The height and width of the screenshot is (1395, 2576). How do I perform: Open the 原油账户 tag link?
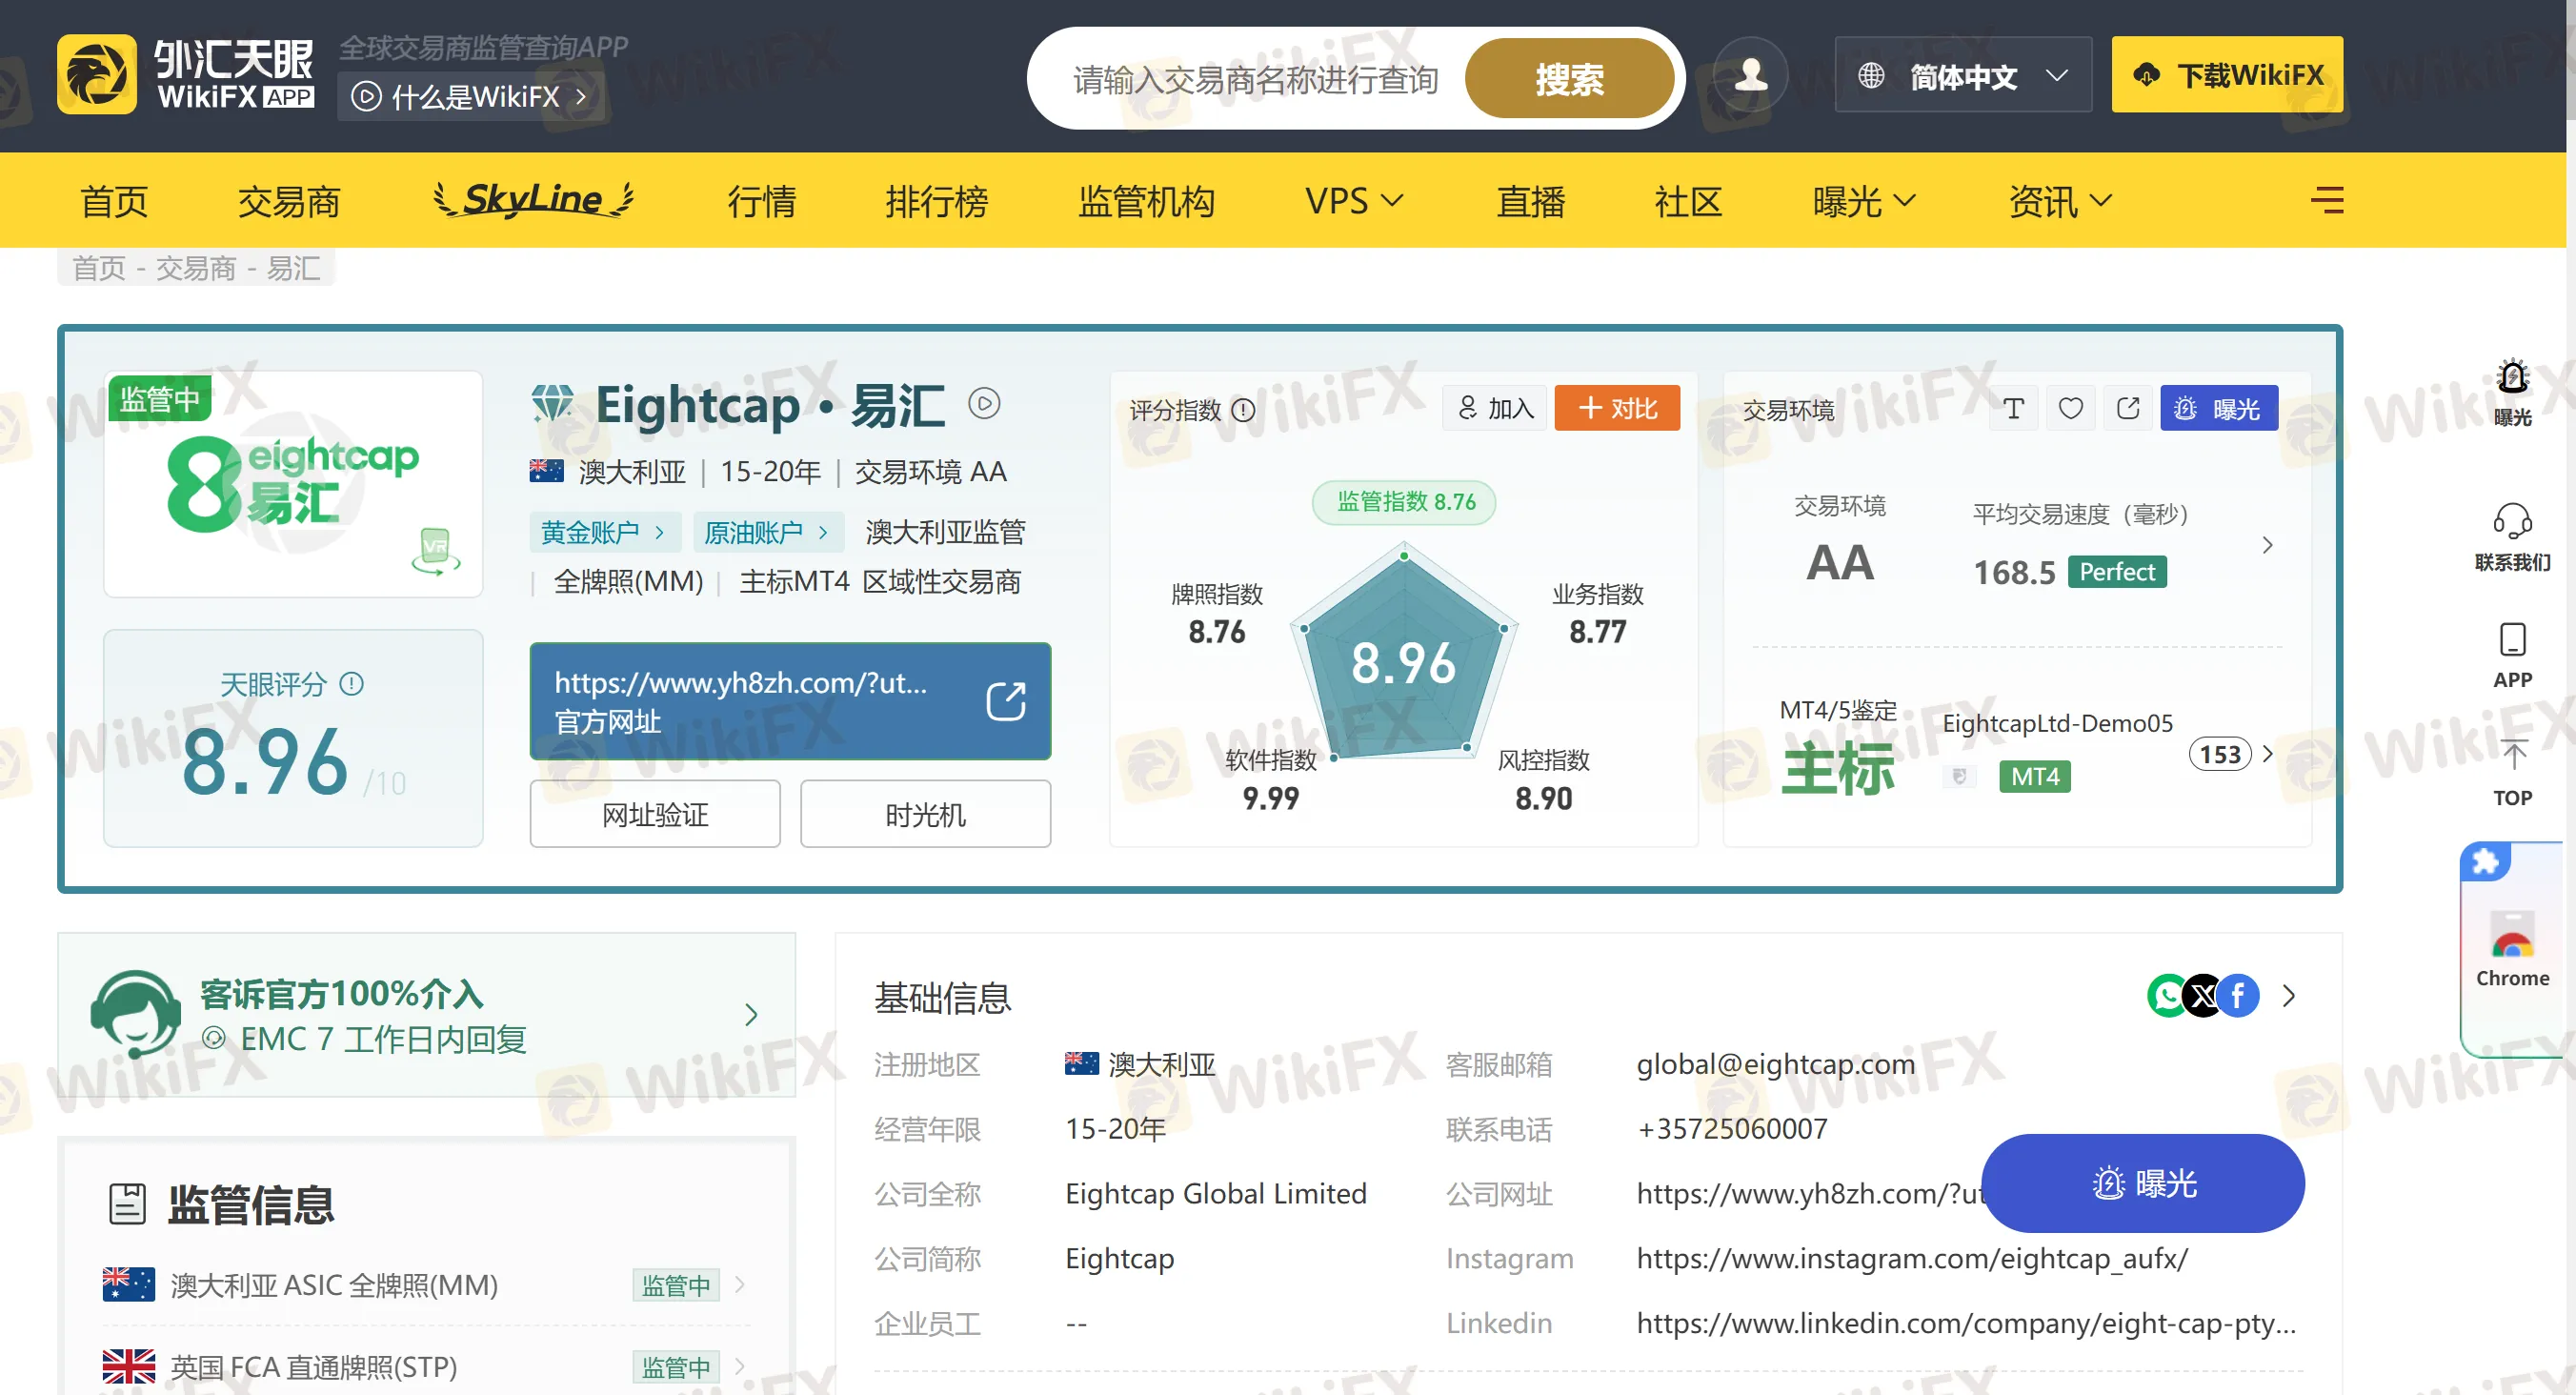767,532
